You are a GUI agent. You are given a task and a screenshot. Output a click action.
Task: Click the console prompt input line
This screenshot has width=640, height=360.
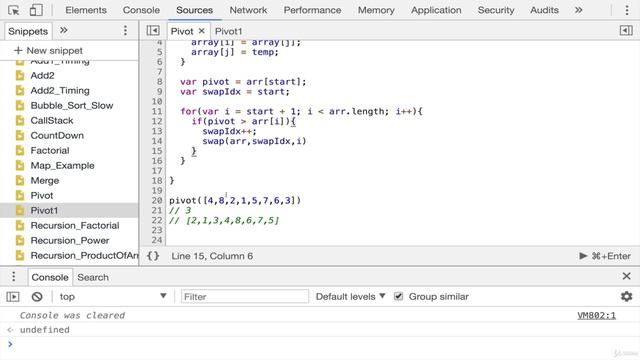tap(320, 345)
